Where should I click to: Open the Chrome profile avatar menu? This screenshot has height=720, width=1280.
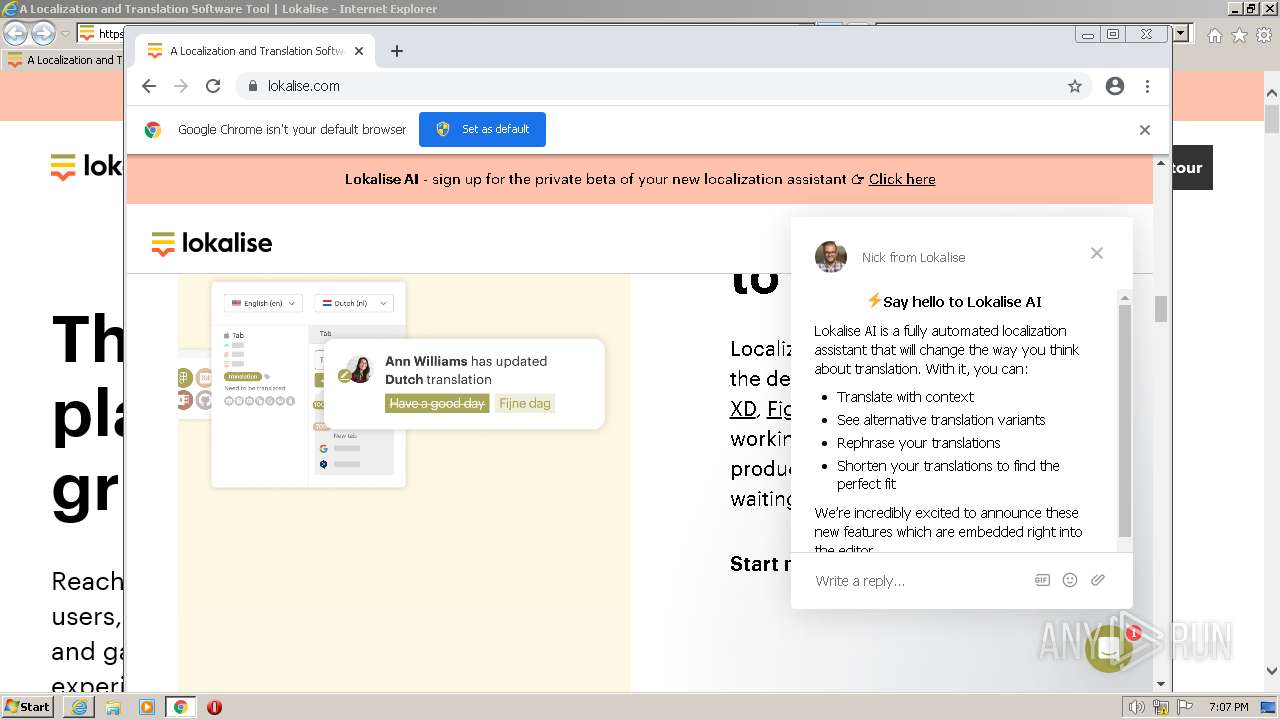click(x=1115, y=86)
